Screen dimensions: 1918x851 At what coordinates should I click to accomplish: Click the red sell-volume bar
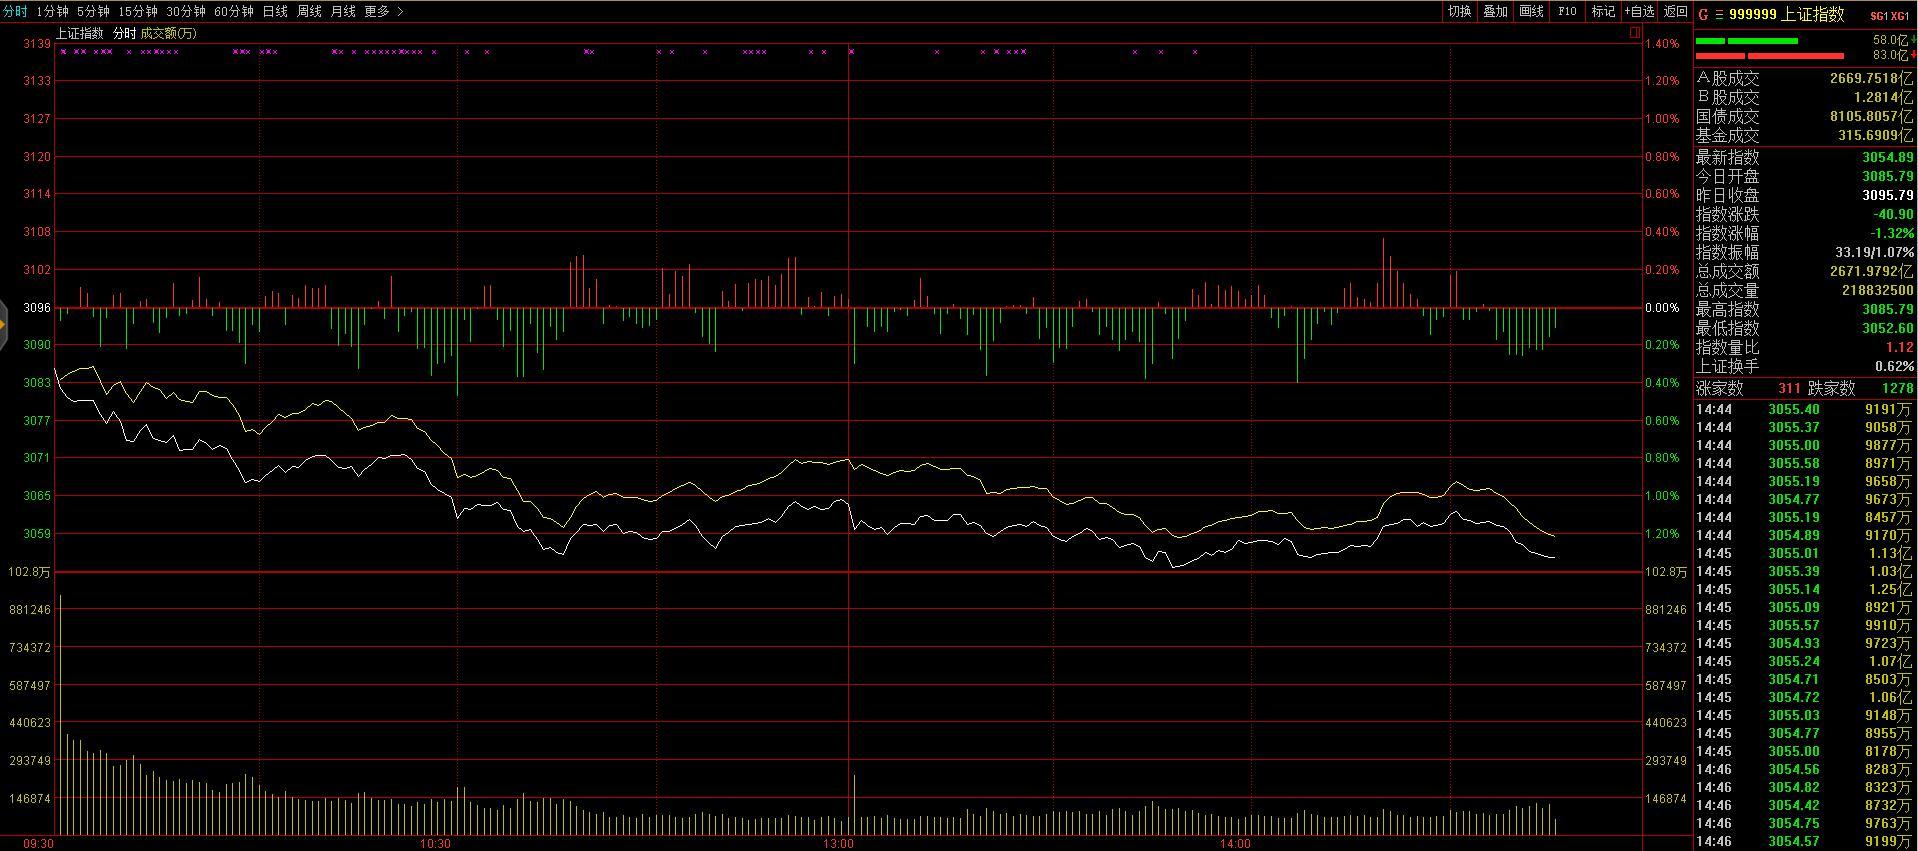[1770, 56]
